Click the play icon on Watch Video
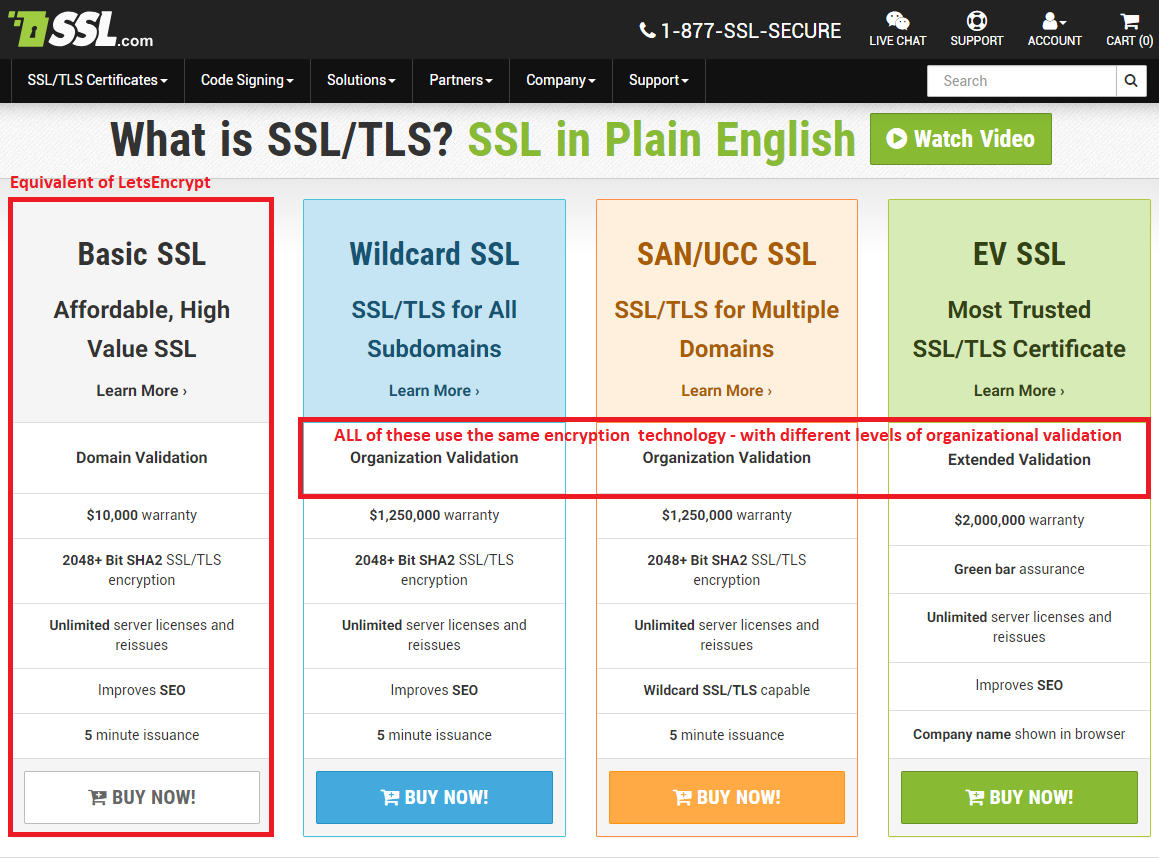 pos(896,139)
